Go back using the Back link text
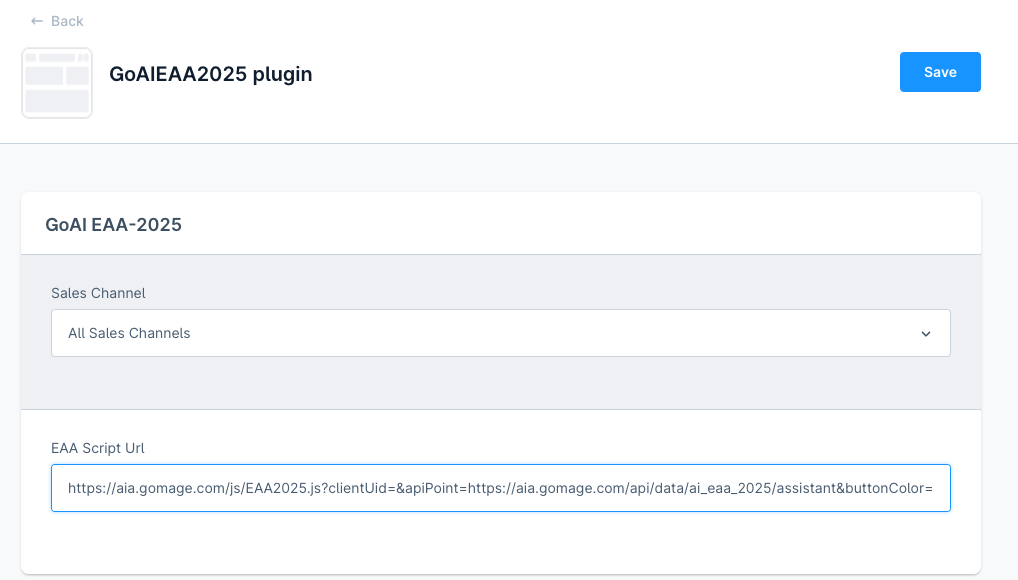This screenshot has width=1018, height=580. (67, 21)
